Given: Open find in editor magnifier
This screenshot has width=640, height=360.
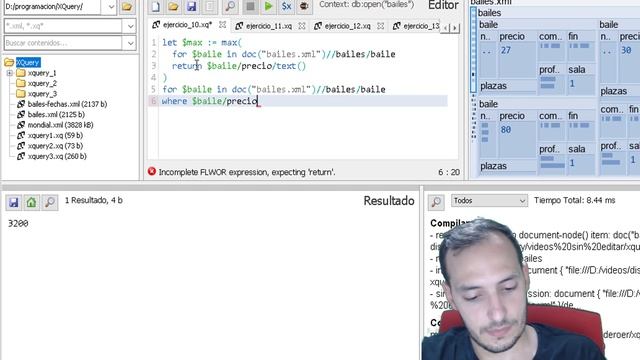Looking at the screenshot, I should (230, 6).
